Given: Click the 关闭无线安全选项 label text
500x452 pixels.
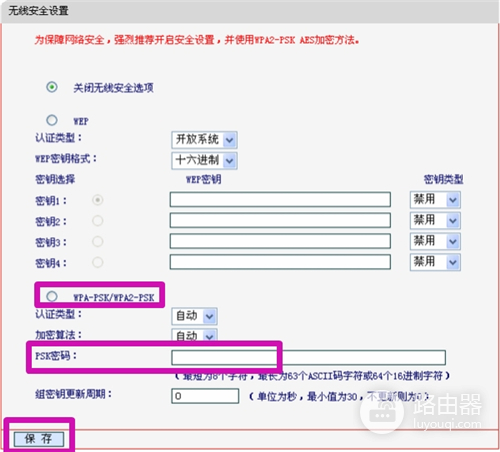Looking at the screenshot, I should point(113,88).
